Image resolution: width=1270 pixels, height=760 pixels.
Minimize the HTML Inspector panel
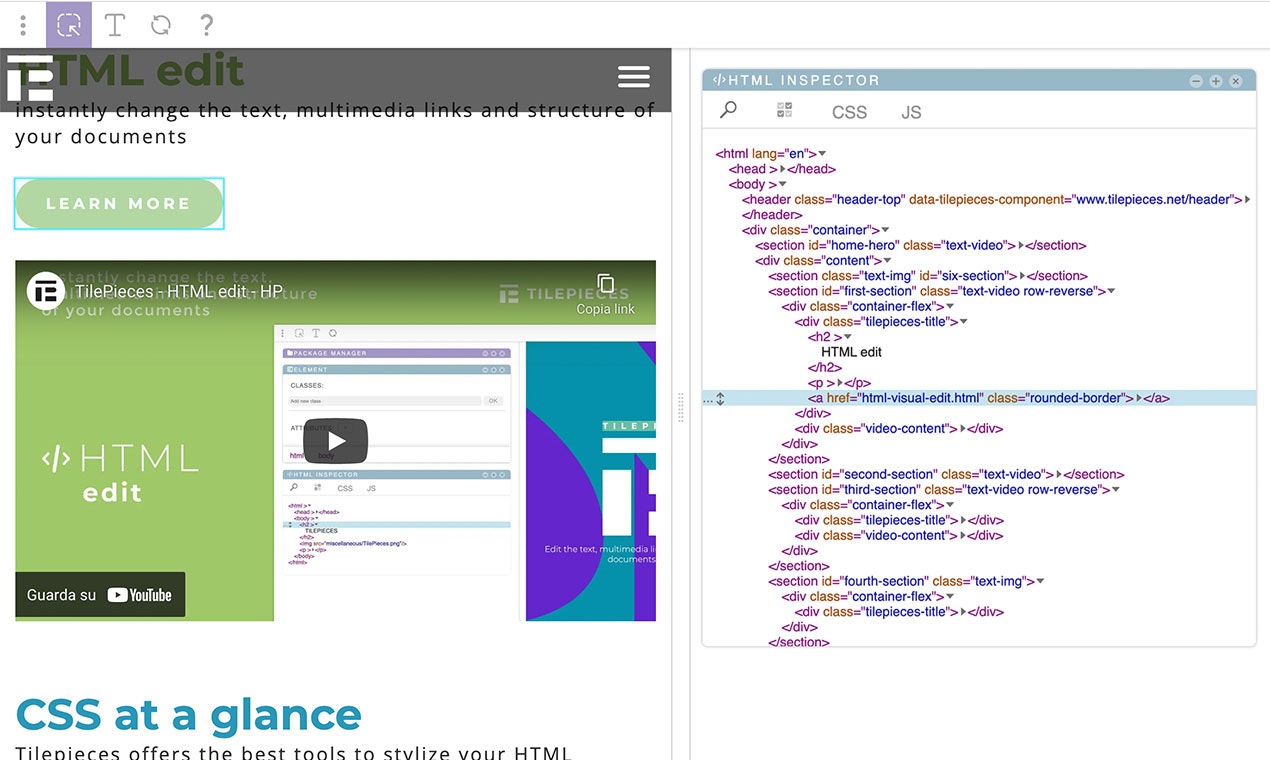pyautogui.click(x=1196, y=81)
